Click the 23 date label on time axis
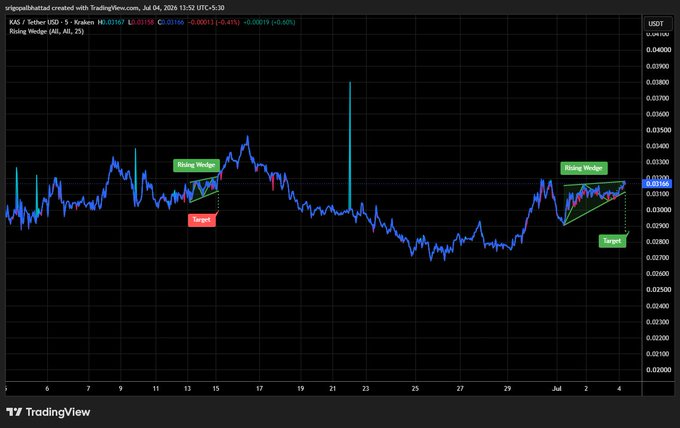The width and height of the screenshot is (680, 428). point(366,389)
